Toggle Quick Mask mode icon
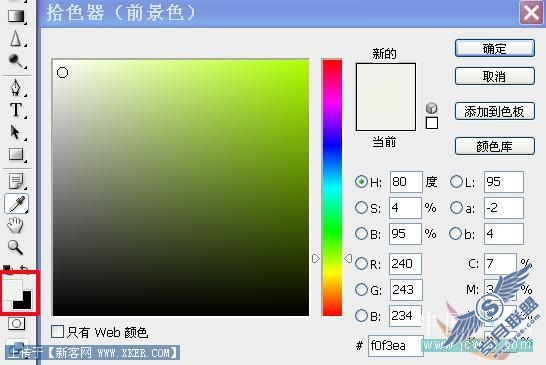 [16, 324]
